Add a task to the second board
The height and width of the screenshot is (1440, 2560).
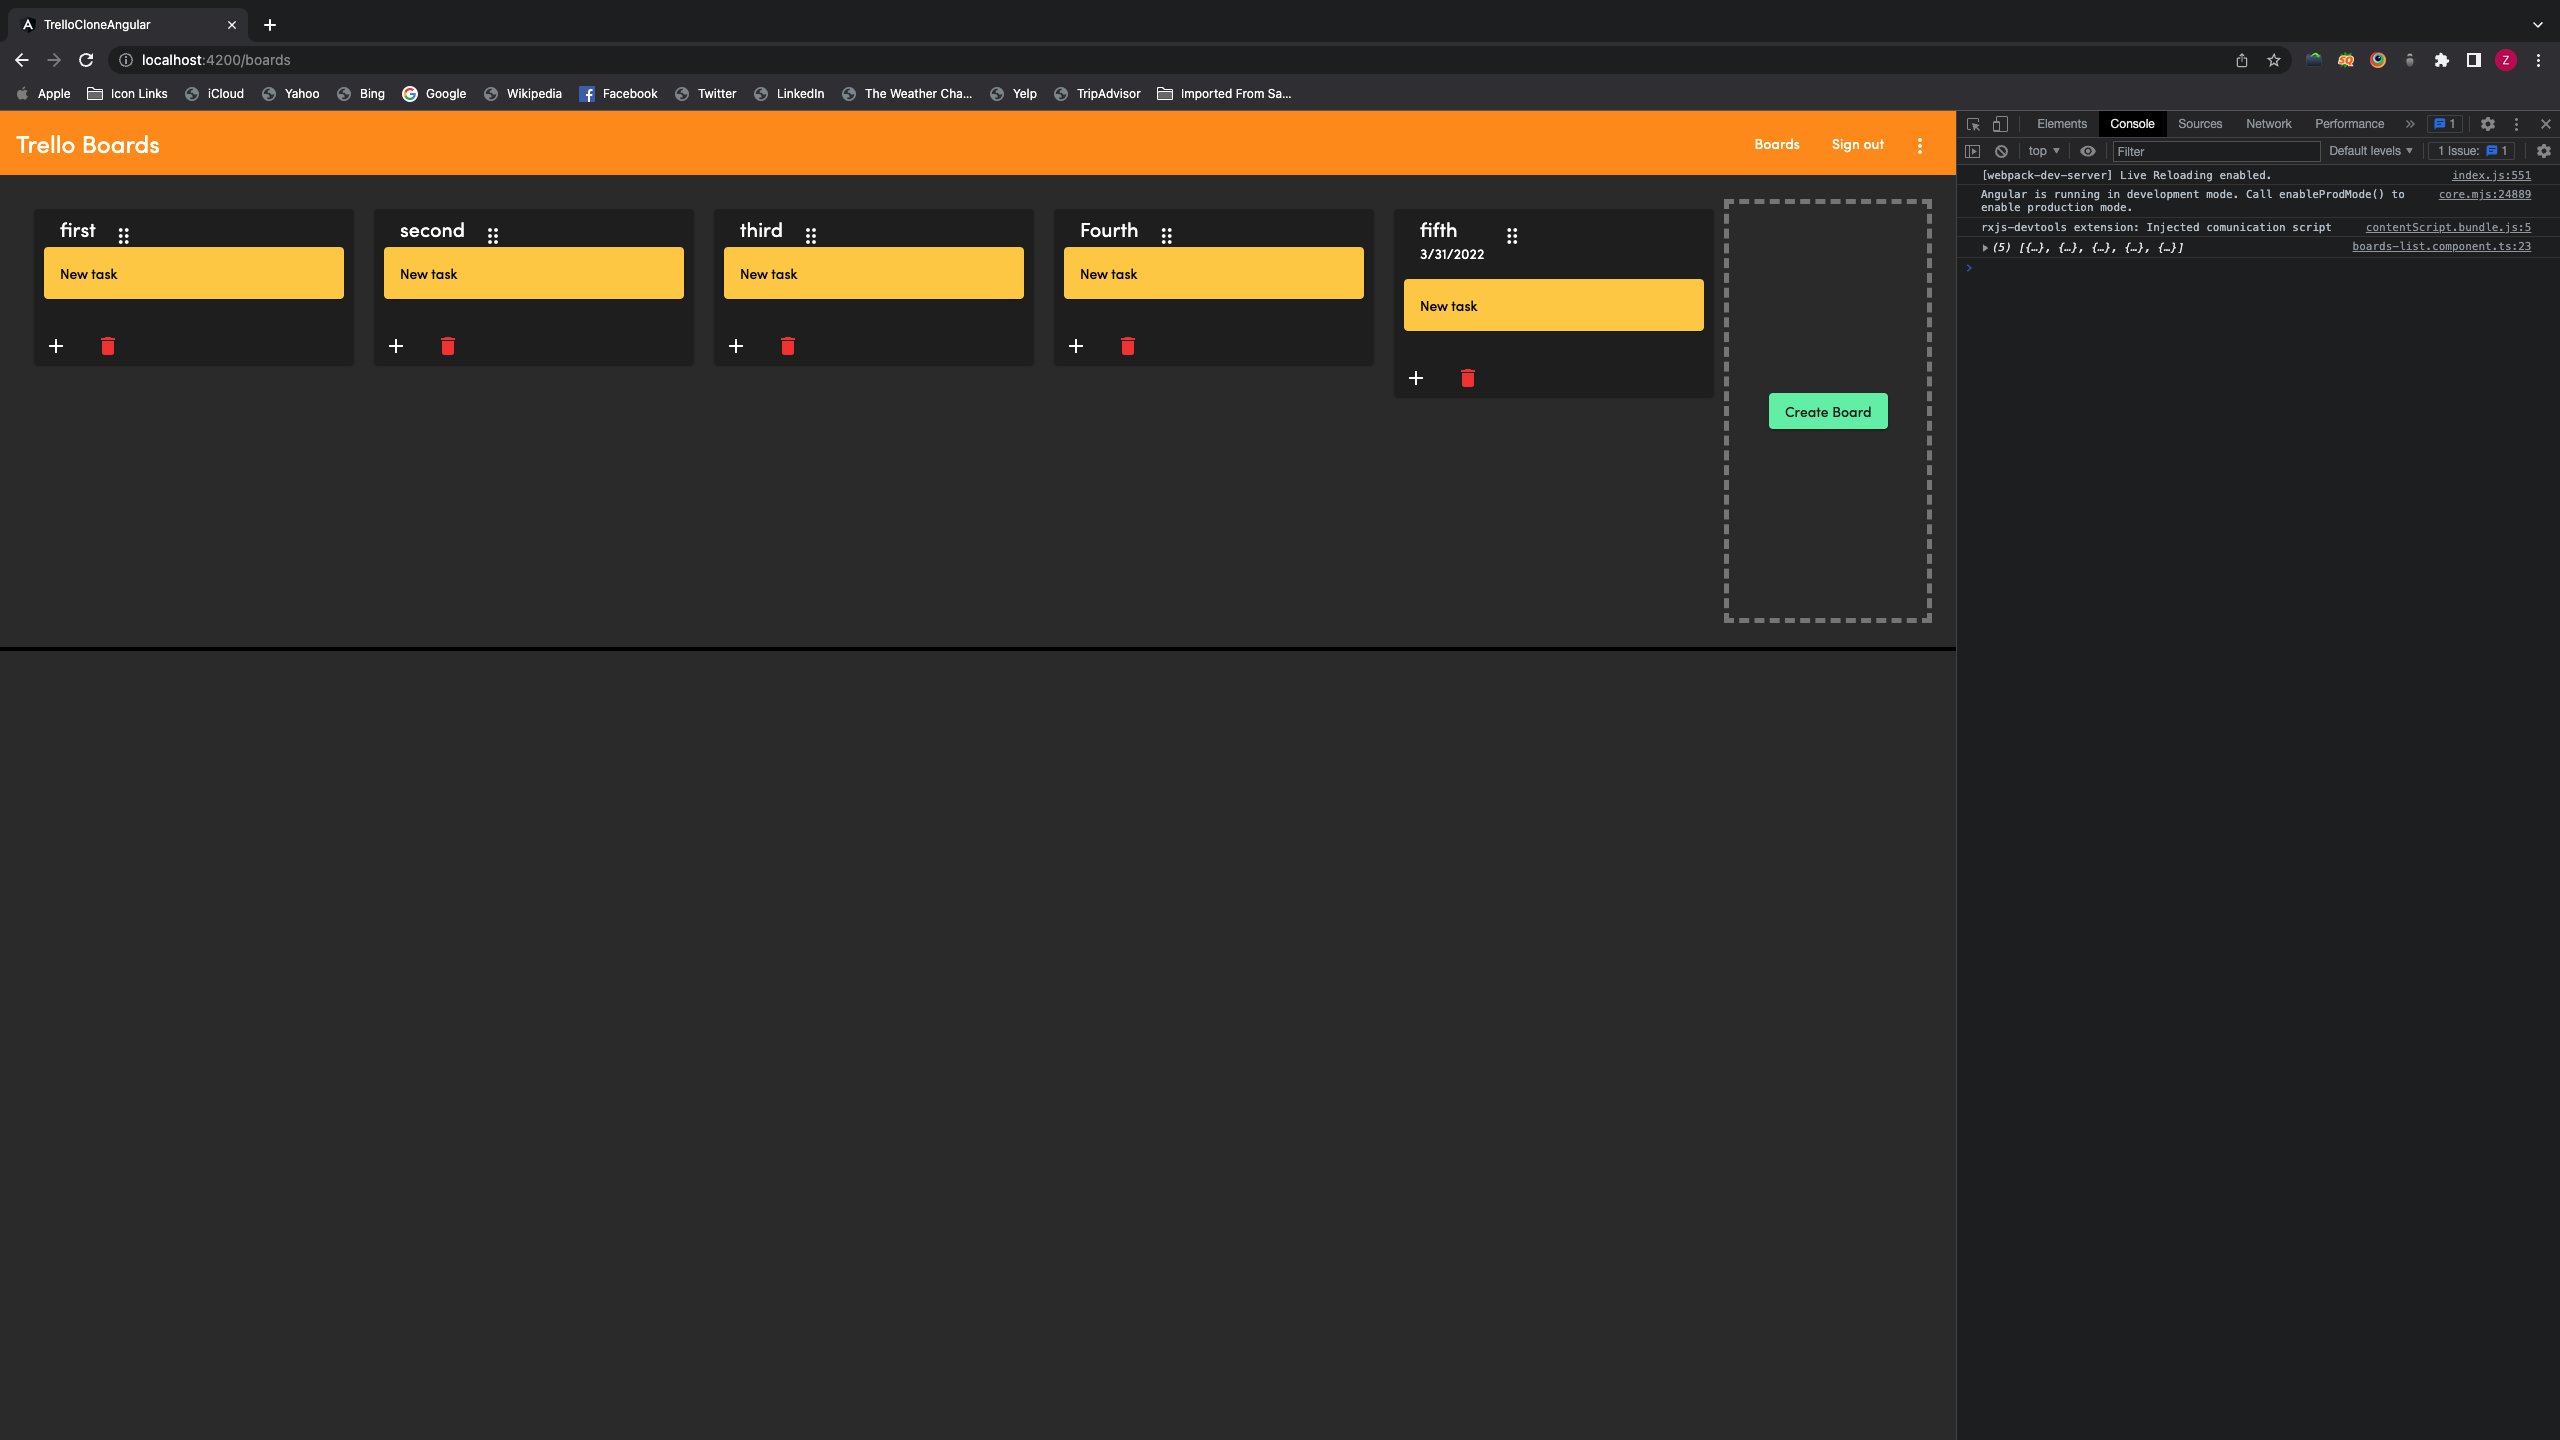tap(396, 346)
